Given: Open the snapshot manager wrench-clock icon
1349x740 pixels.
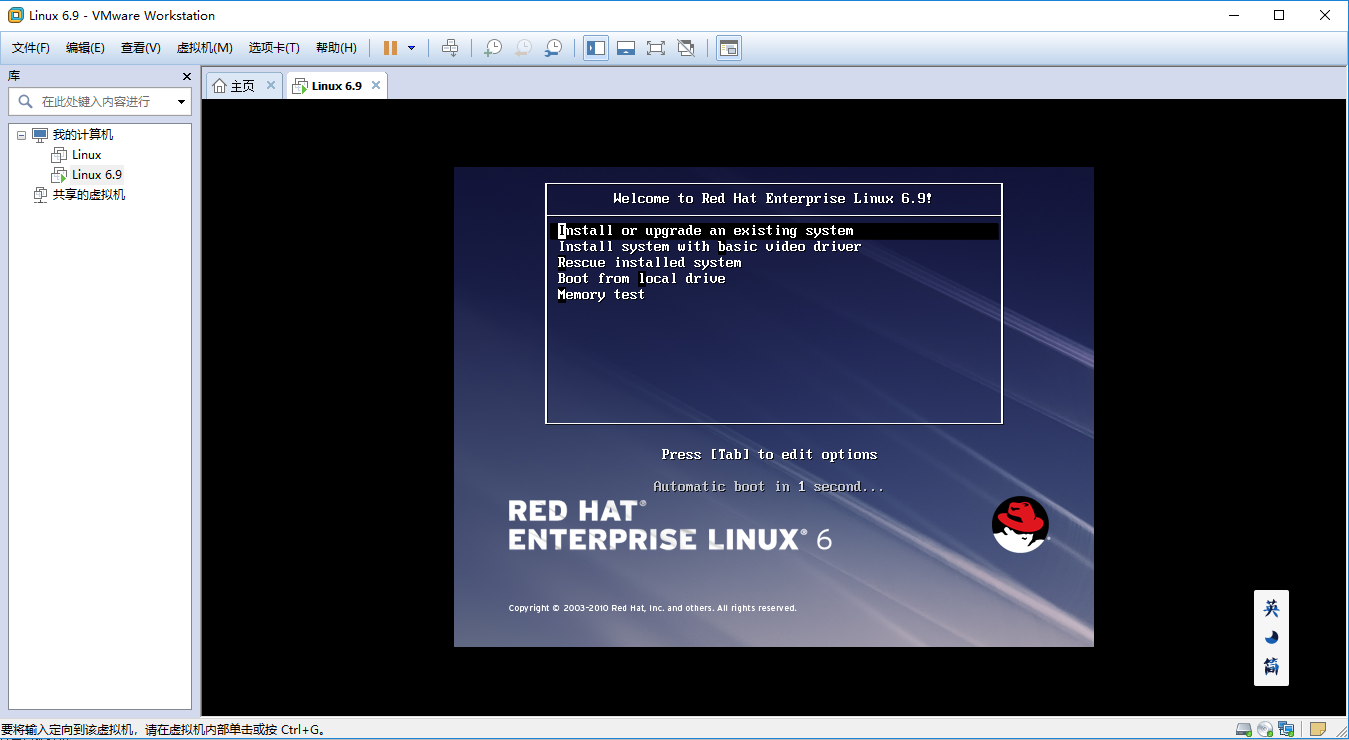Looking at the screenshot, I should point(553,48).
